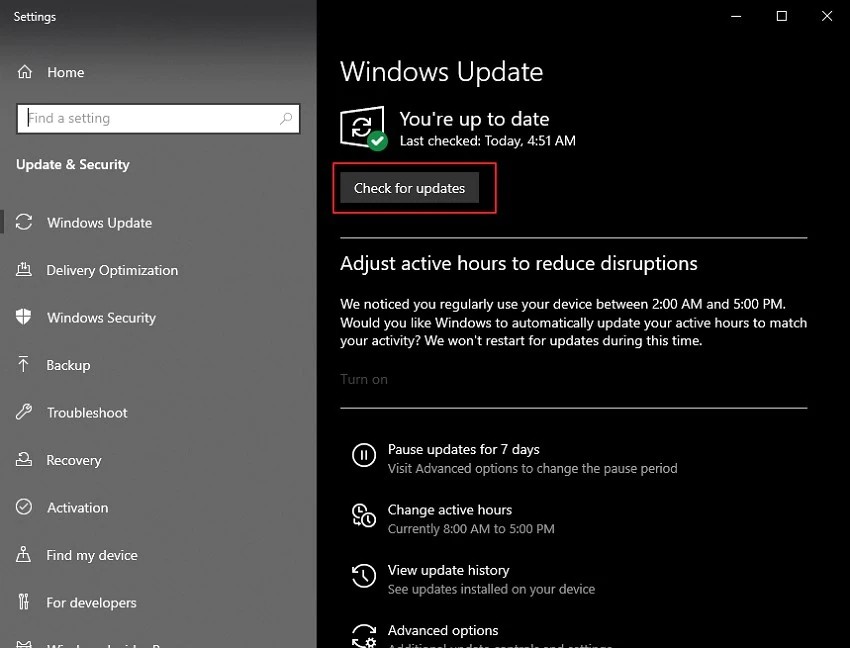Click the Home house icon
This screenshot has height=648, width=850.
point(24,72)
